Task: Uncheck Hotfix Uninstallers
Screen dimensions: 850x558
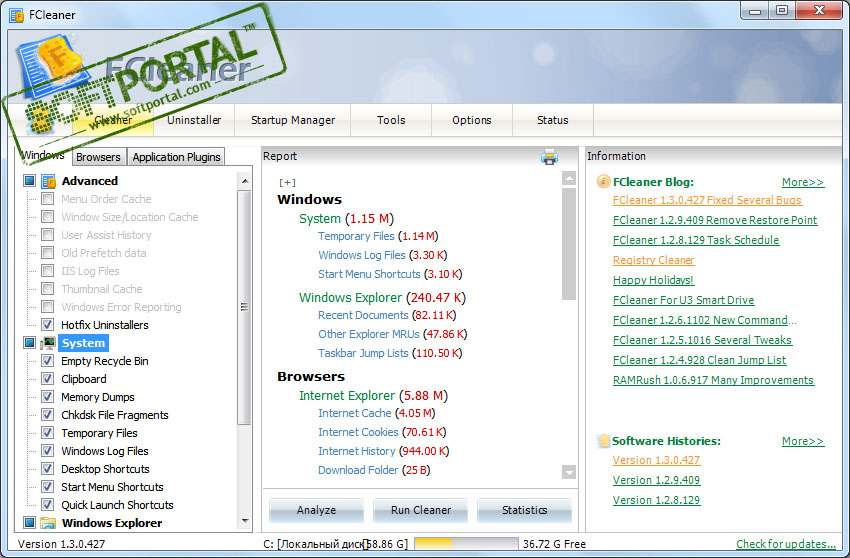Action: pyautogui.click(x=48, y=325)
